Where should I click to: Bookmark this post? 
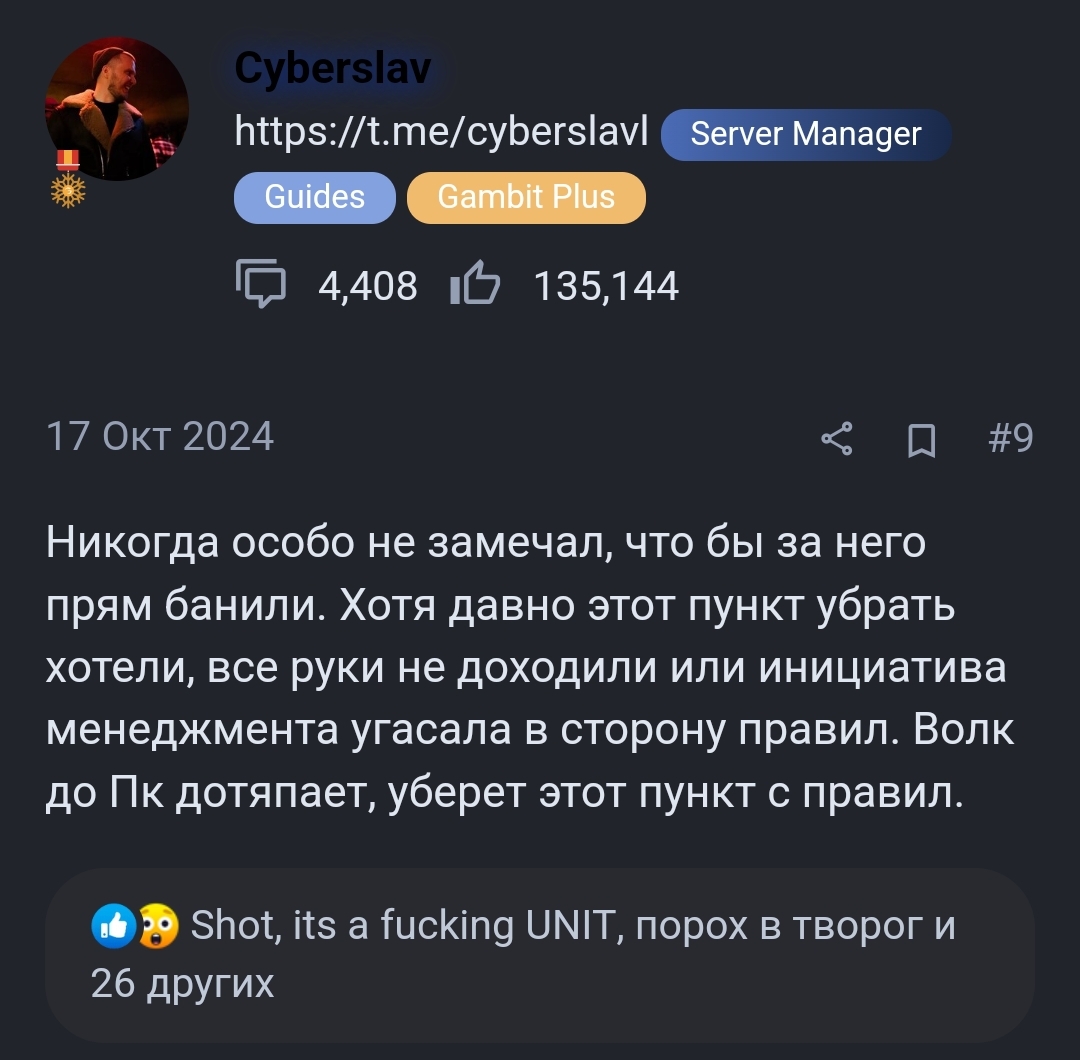coord(922,440)
